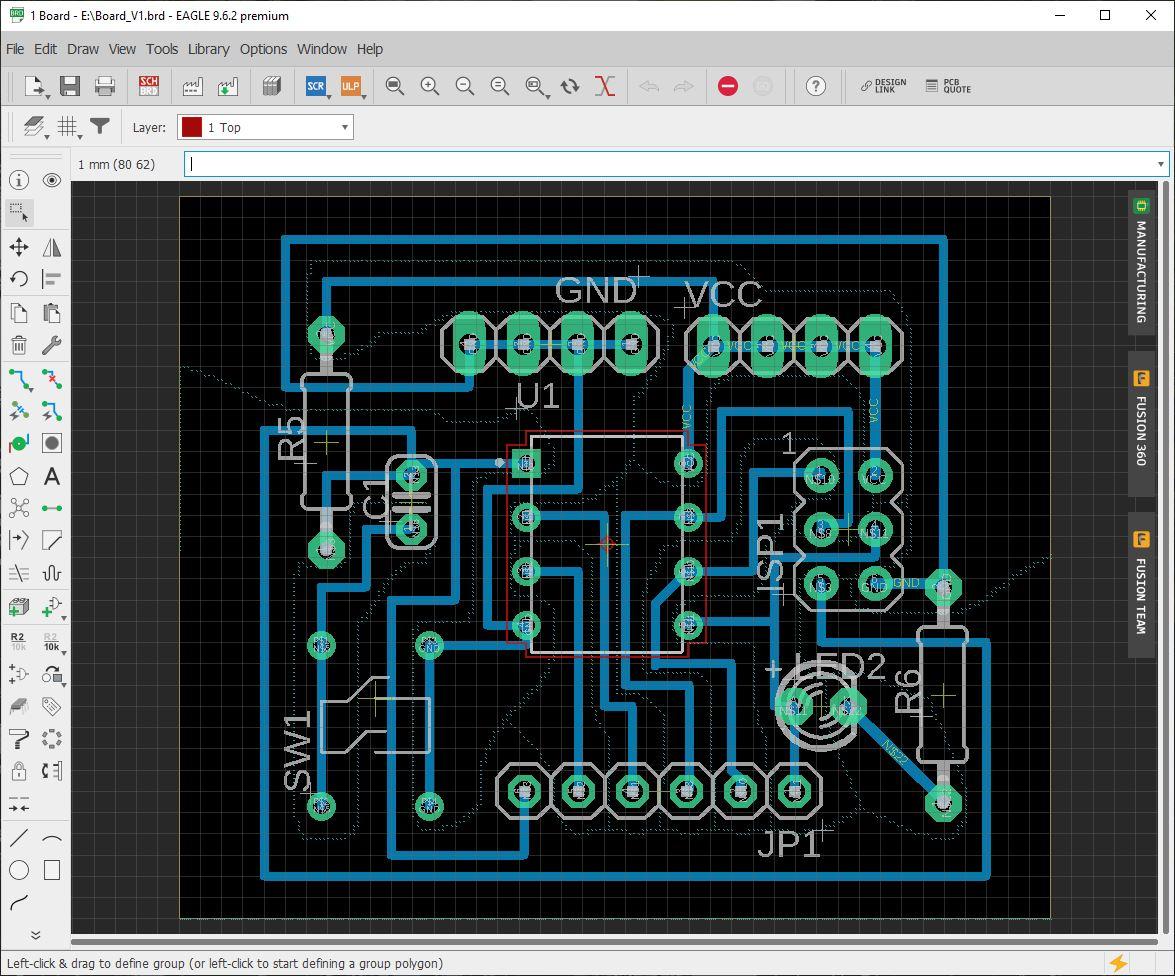The width and height of the screenshot is (1175, 976).
Task: Click the Zoom out magnifier
Action: 465,86
